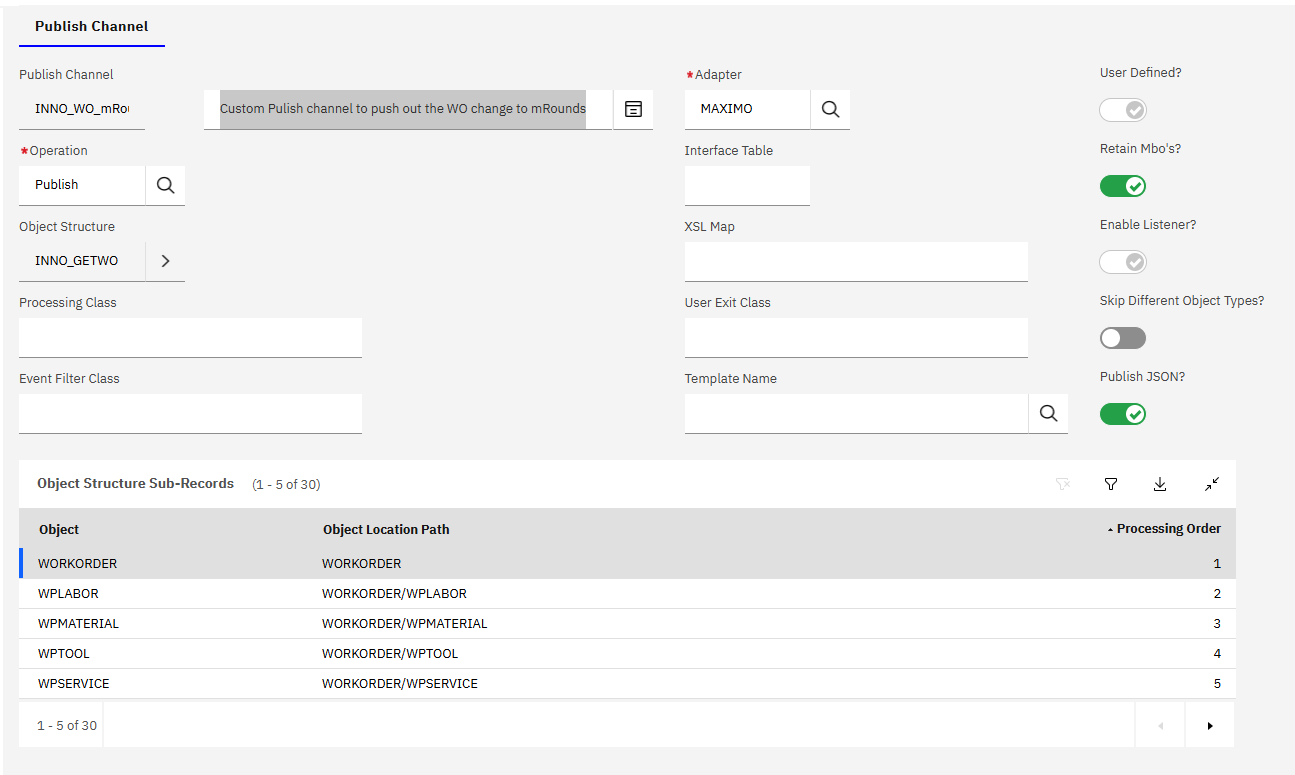Click path WORKORDER/WPTOOL
1295x775 pixels.
tap(390, 654)
